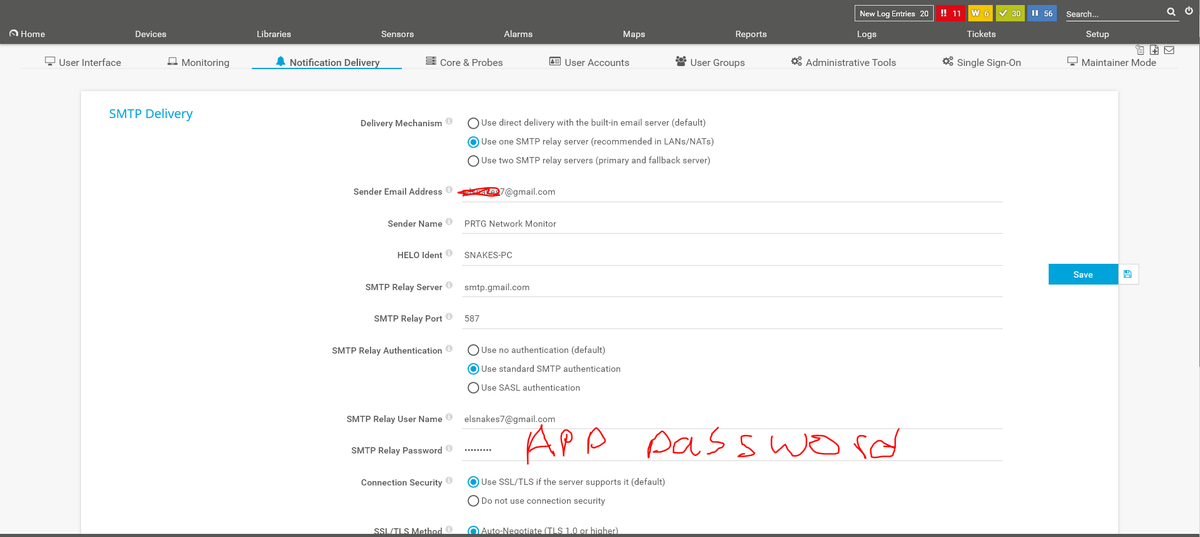Select direct delivery with built-in email server
Viewport: 1200px width, 537px height.
coord(474,123)
